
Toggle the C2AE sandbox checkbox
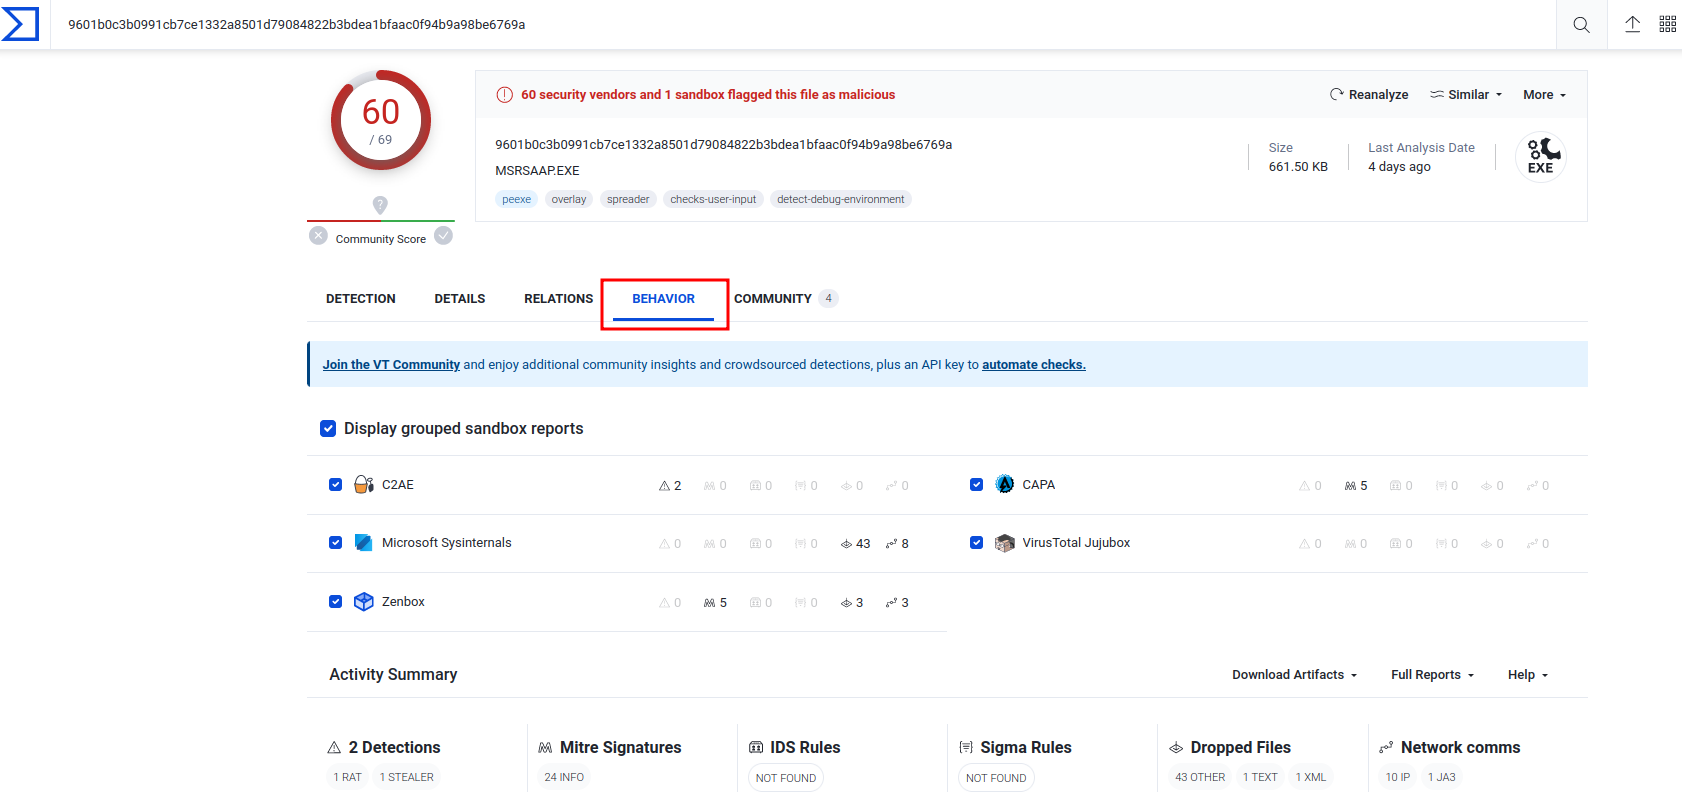336,485
